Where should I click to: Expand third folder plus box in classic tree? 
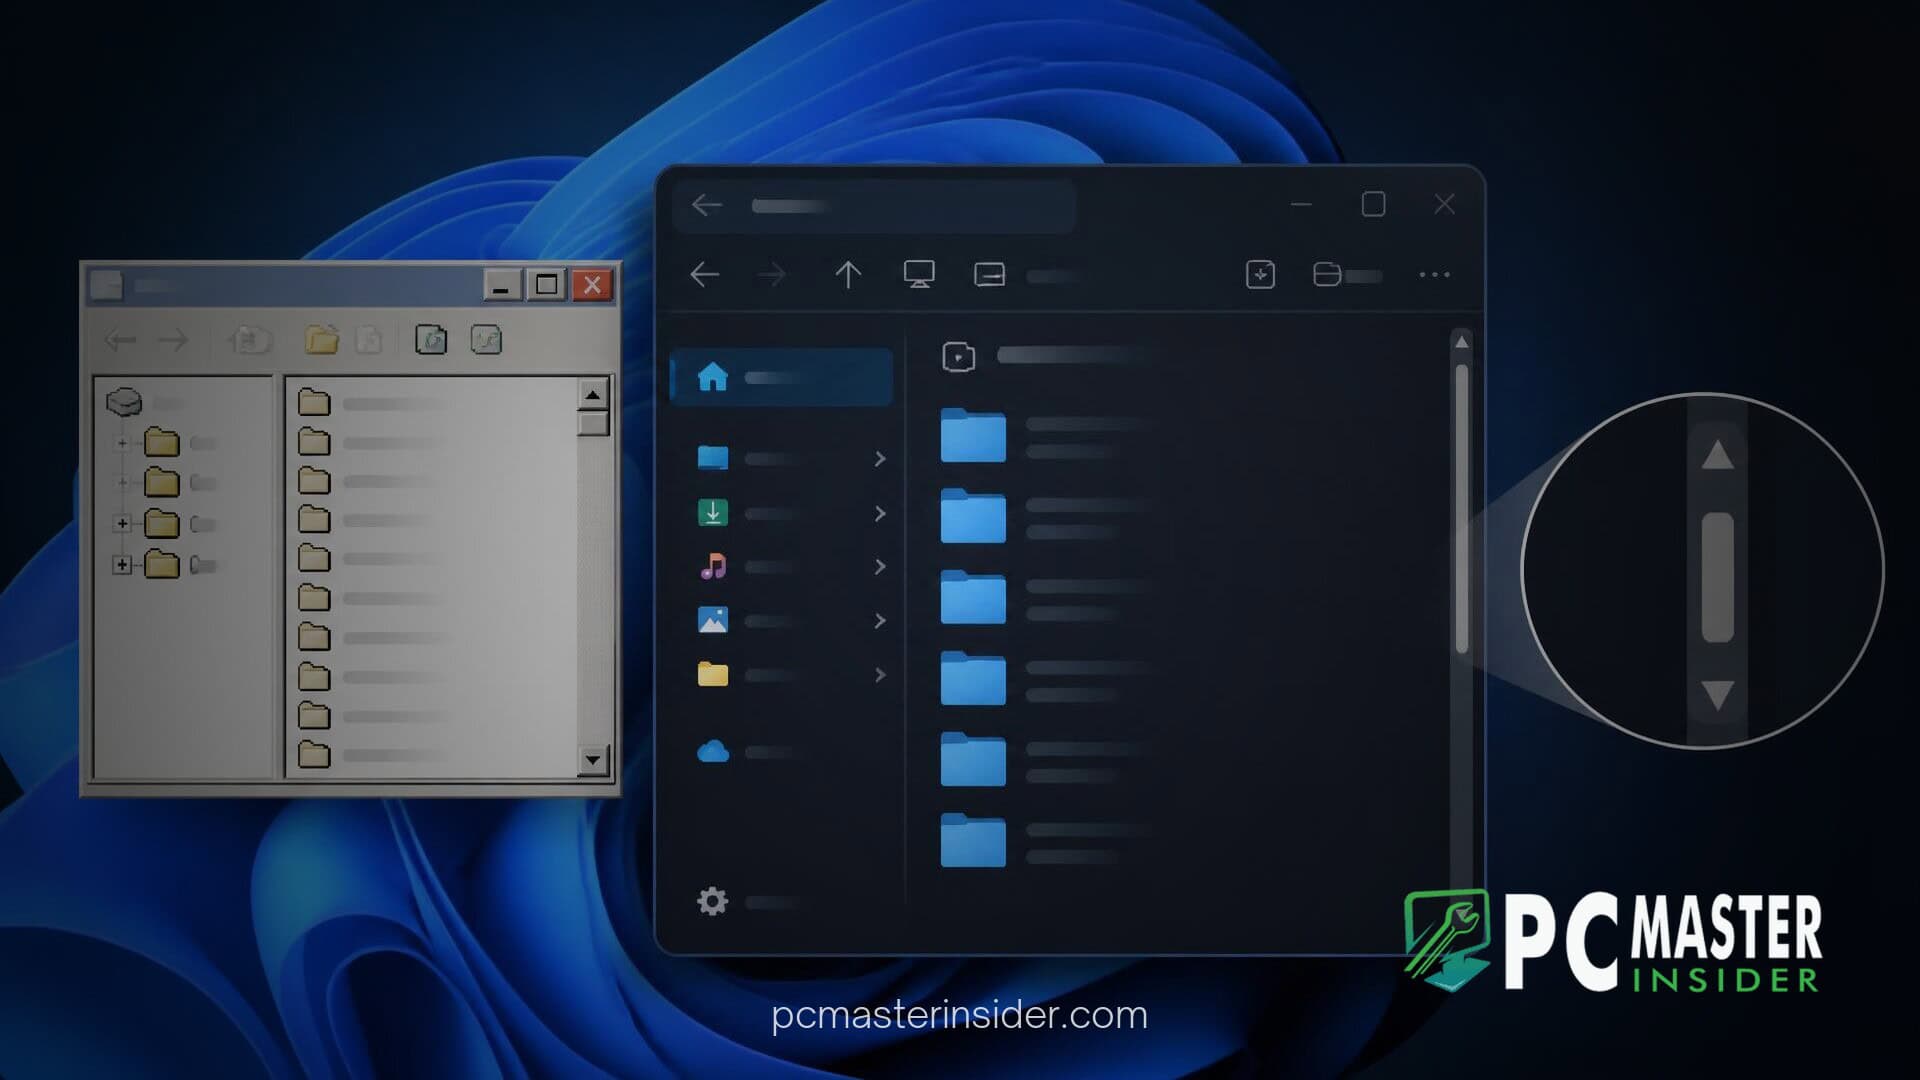122,523
